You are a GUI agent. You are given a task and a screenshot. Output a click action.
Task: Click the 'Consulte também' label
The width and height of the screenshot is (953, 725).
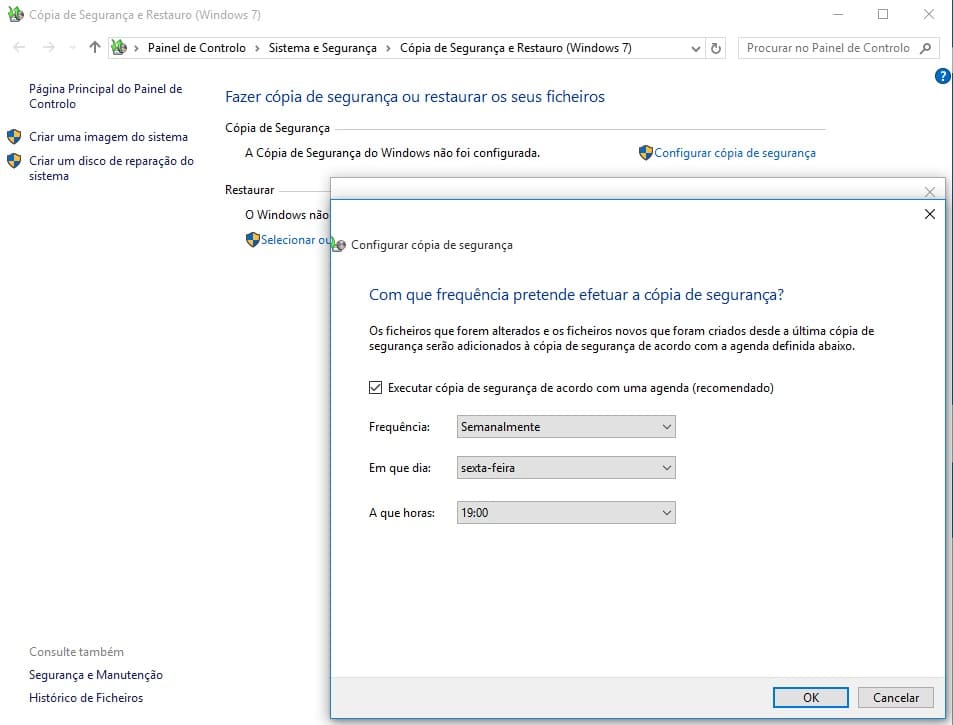pos(77,651)
